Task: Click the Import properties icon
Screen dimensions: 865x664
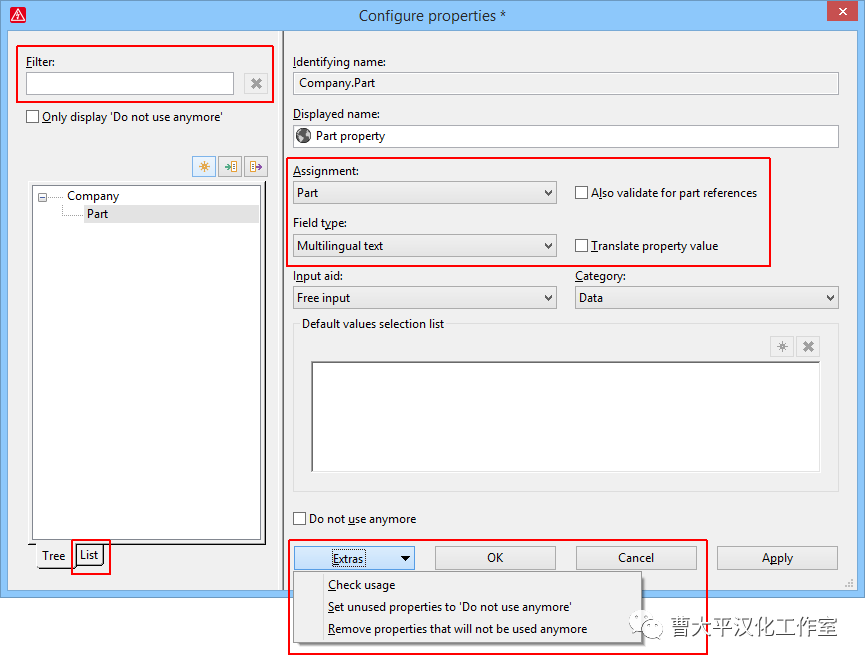Action: (230, 167)
